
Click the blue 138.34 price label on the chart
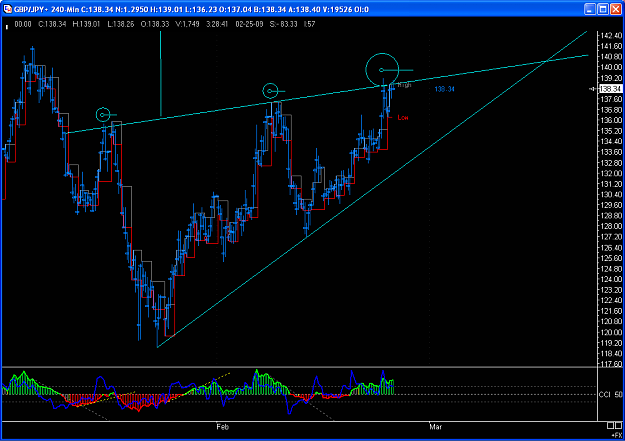coord(444,89)
